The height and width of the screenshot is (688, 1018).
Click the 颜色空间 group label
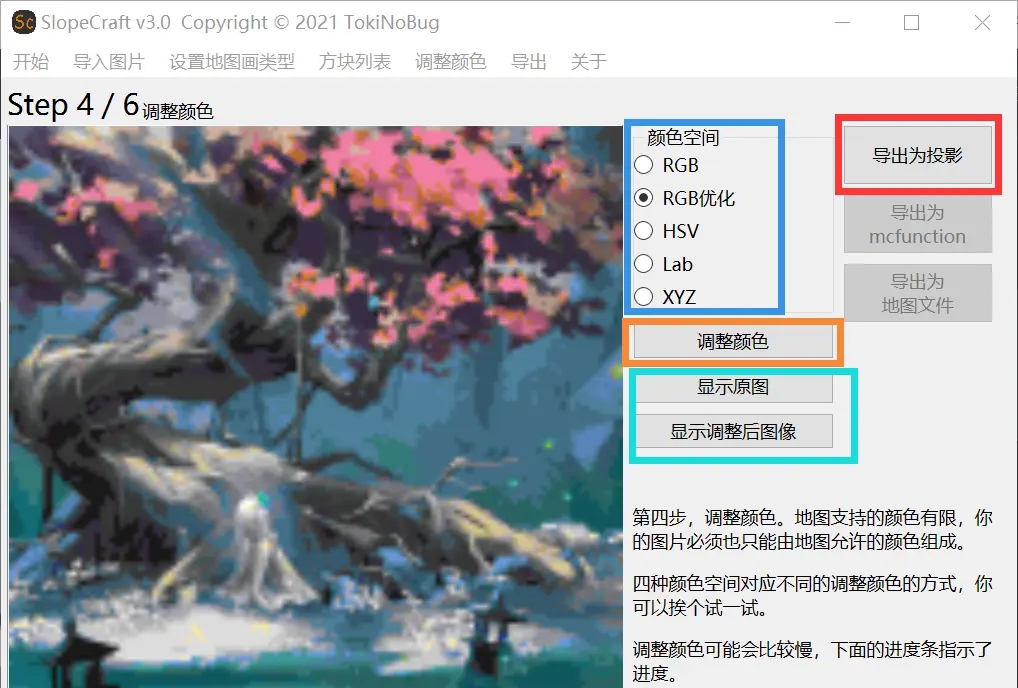coord(683,138)
